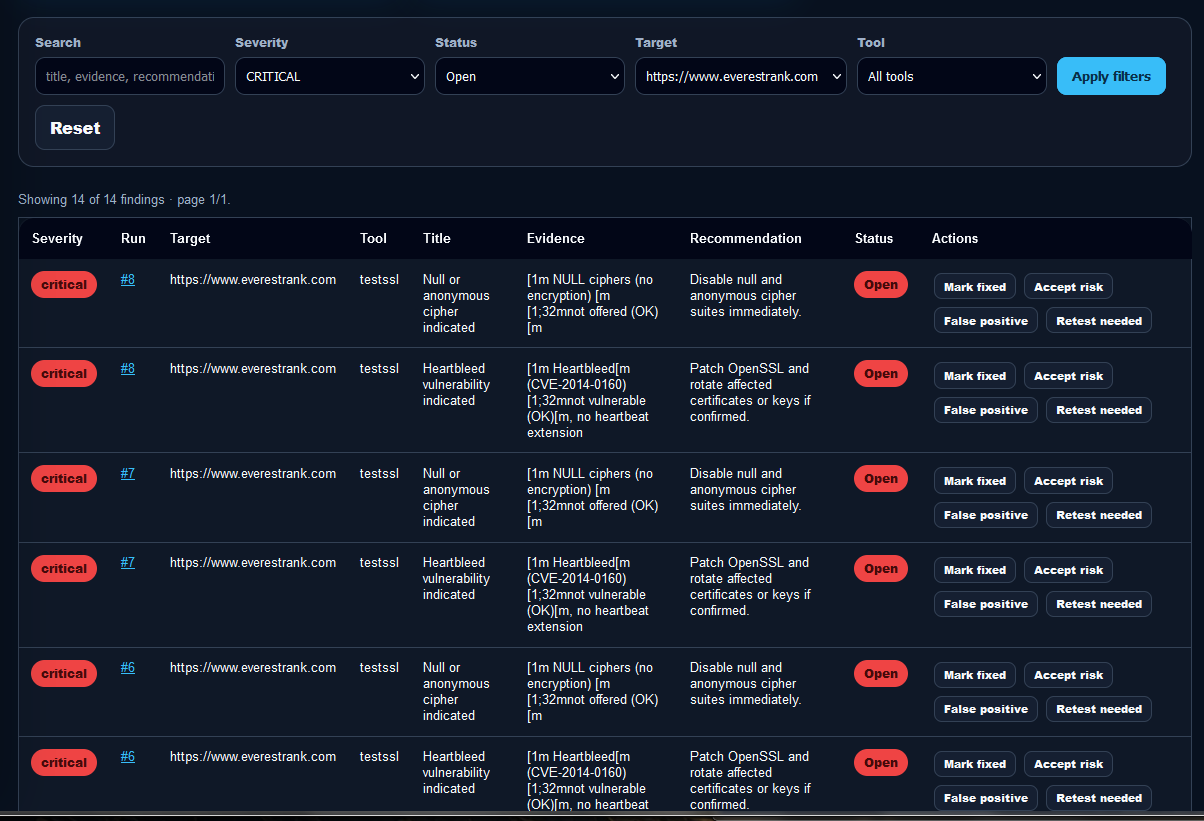Click the Run column header
This screenshot has width=1204, height=821.
(133, 239)
